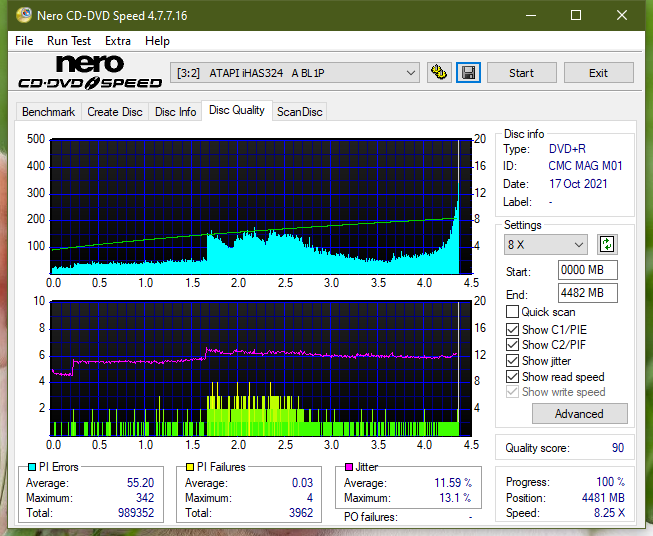Close the Nero CD-DVD Speed window
This screenshot has height=536, width=653.
pos(622,15)
